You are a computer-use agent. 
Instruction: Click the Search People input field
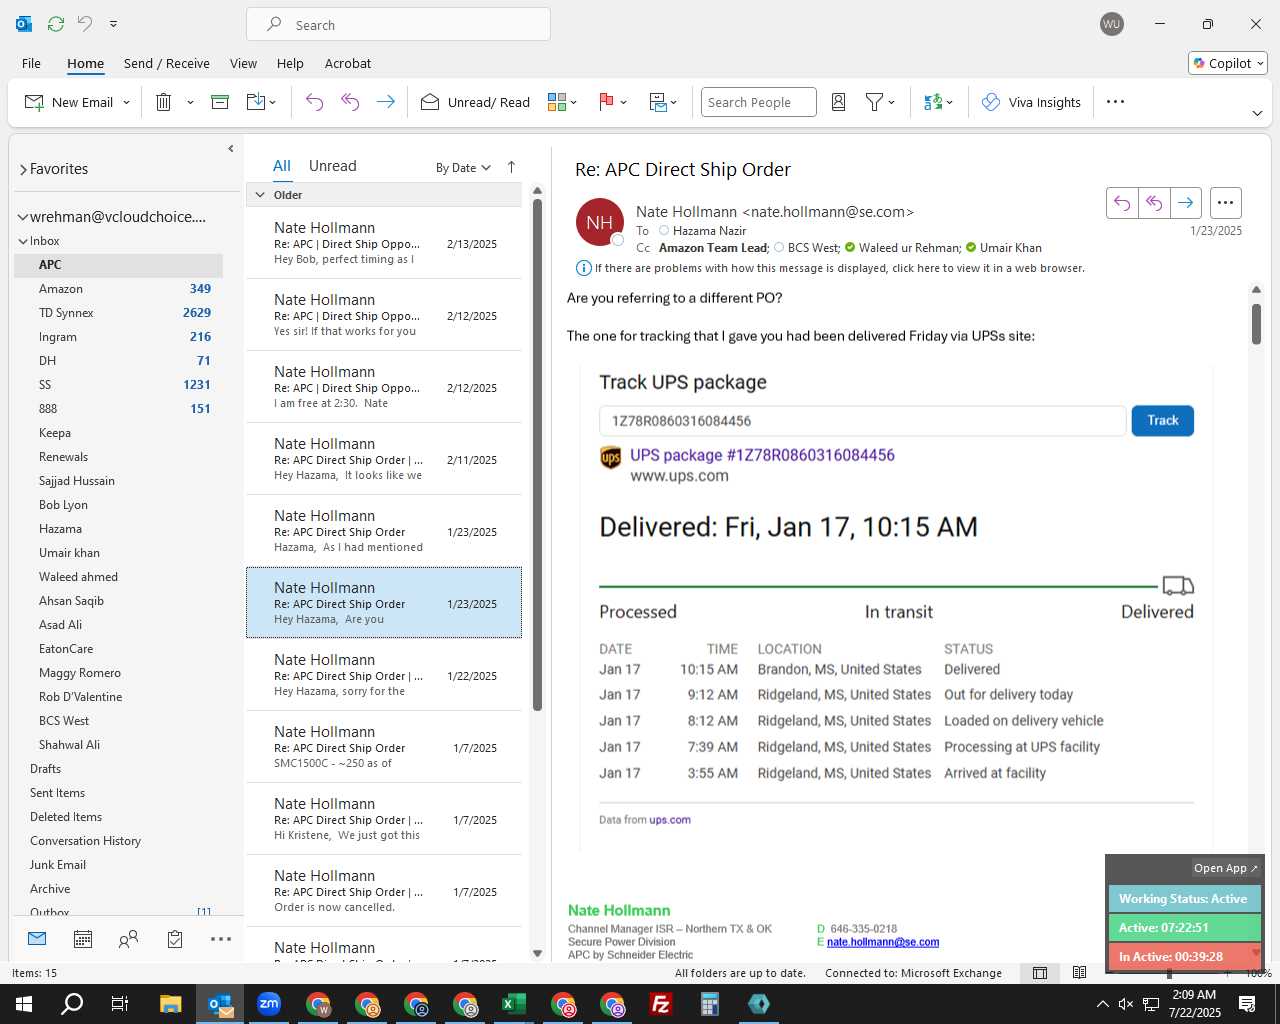(x=759, y=102)
